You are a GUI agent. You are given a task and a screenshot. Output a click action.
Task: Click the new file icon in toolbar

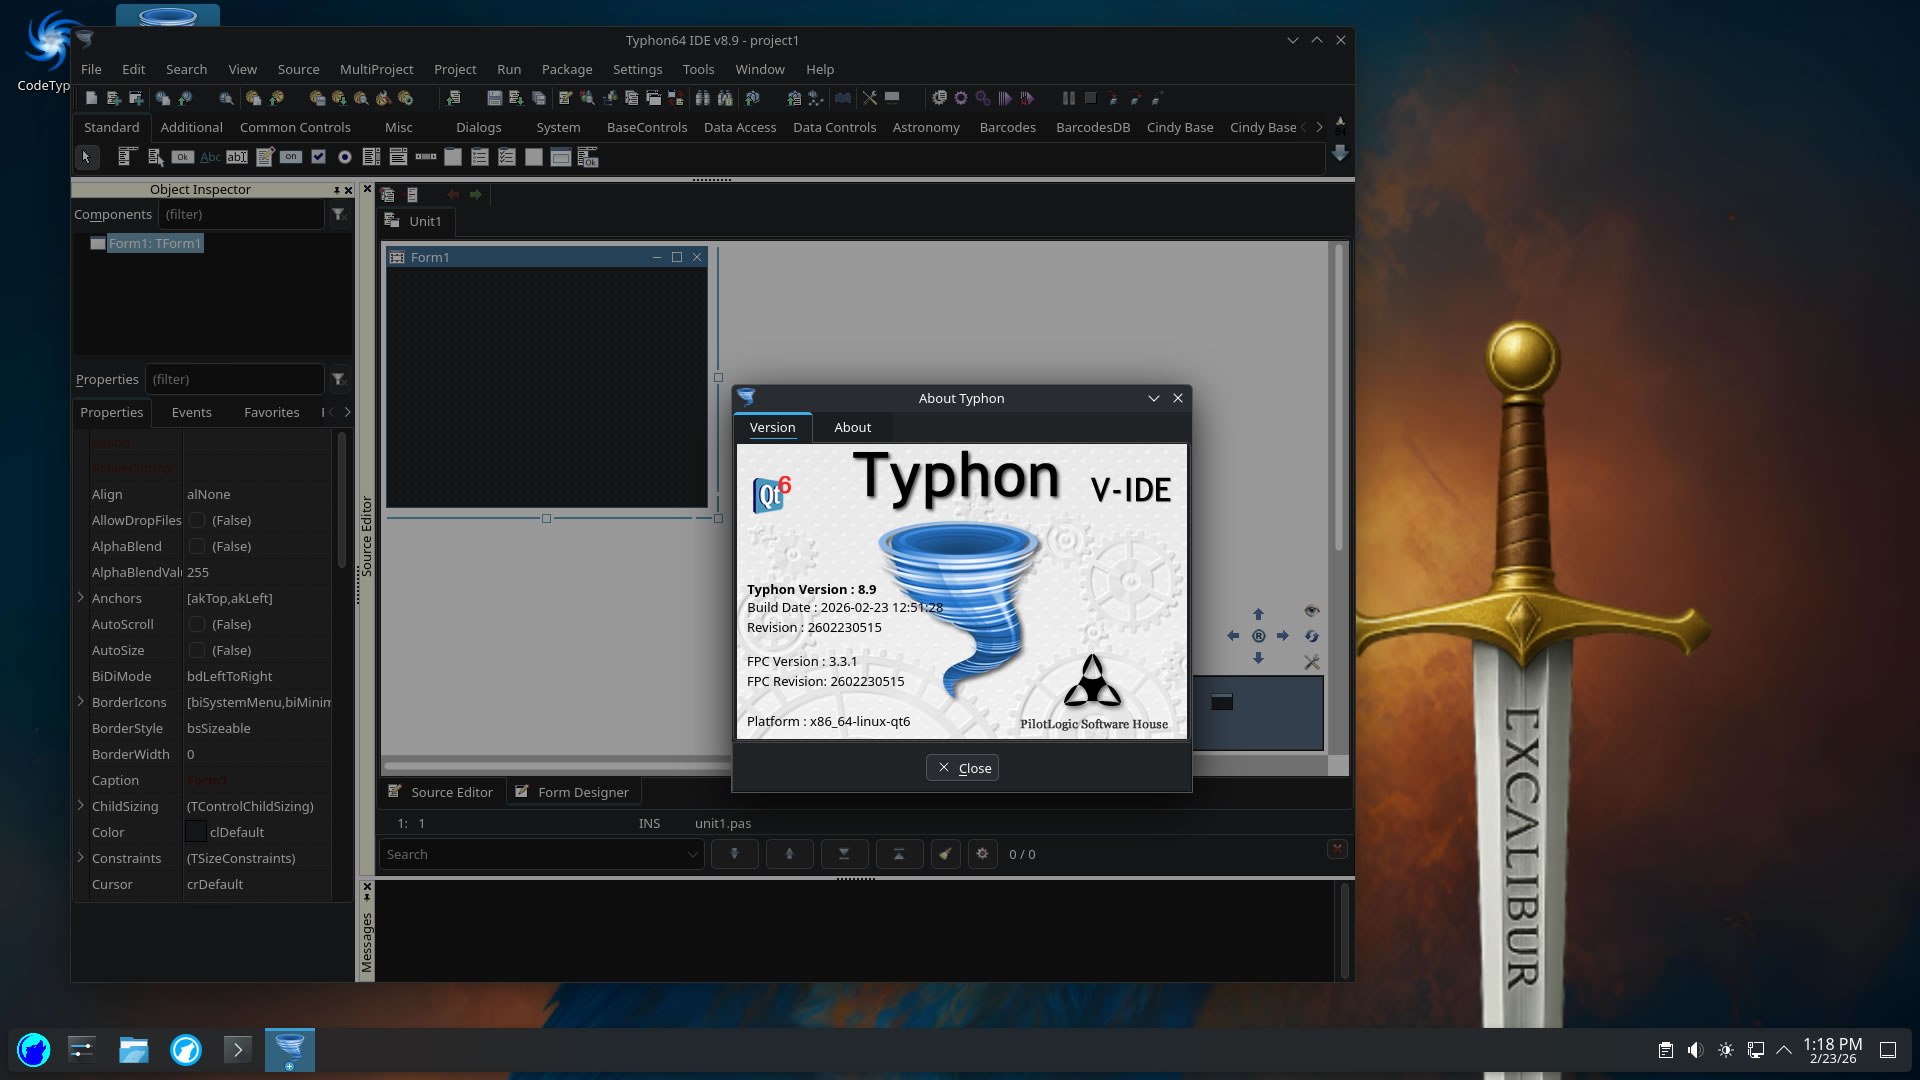click(91, 98)
